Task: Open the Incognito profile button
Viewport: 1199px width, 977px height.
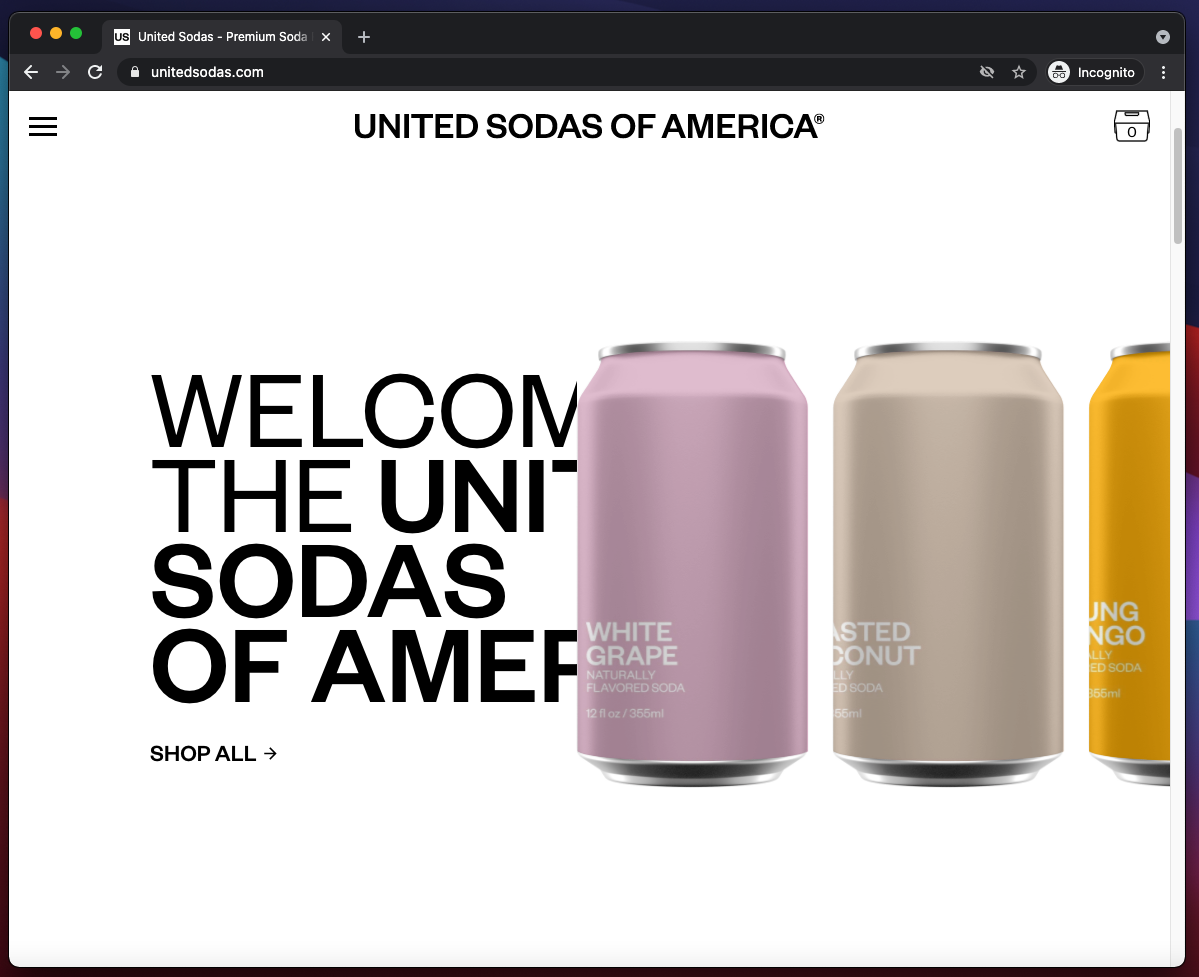Action: [1093, 72]
